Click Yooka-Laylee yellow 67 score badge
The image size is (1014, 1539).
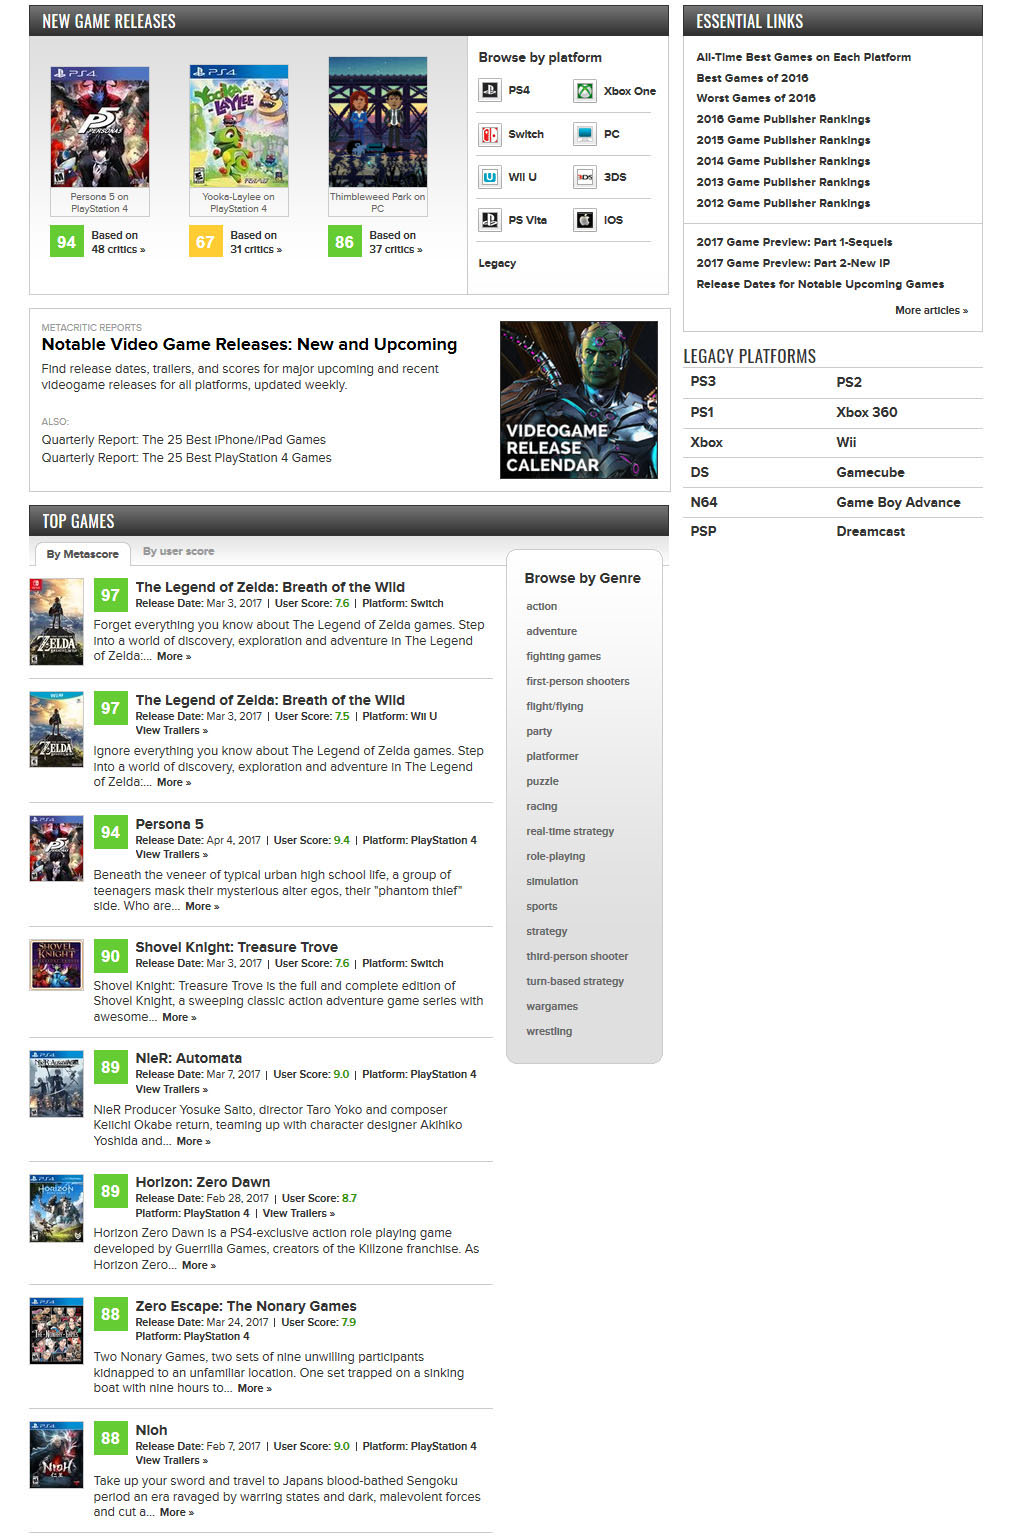[x=206, y=242]
